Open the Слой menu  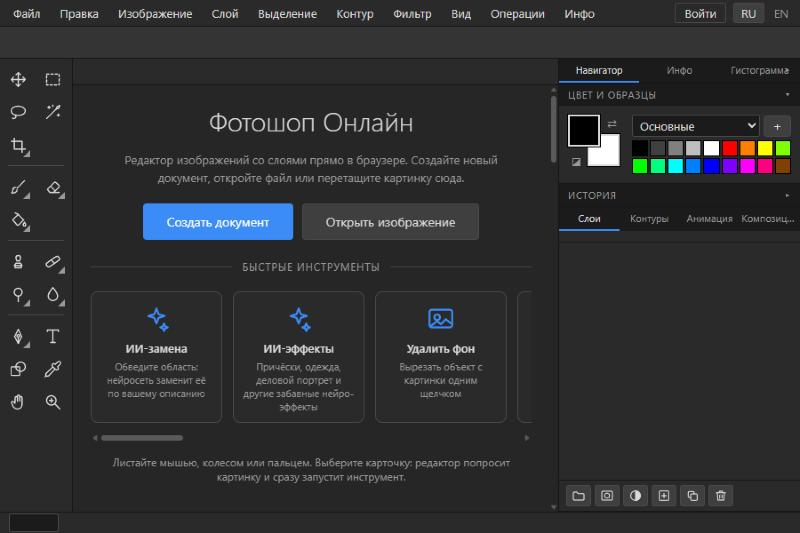[x=225, y=14]
